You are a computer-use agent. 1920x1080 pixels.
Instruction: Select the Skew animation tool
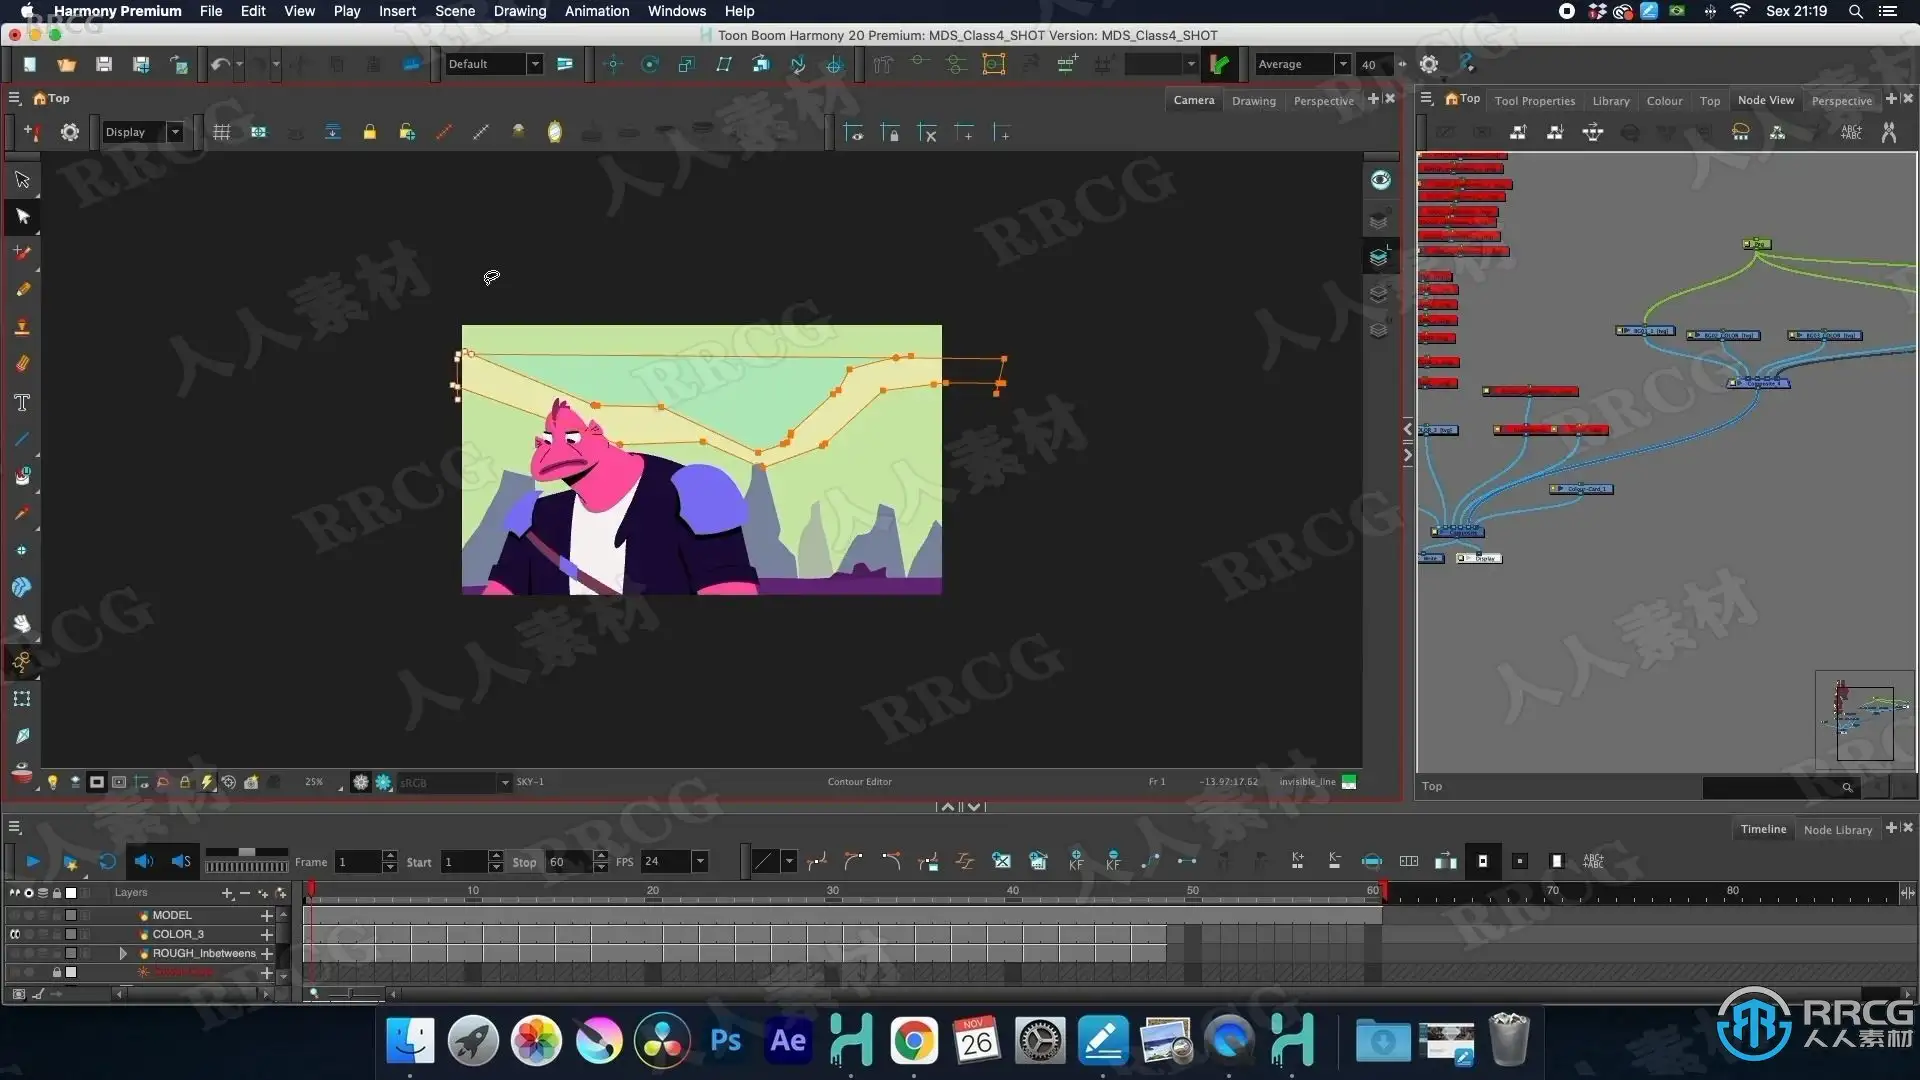point(724,65)
